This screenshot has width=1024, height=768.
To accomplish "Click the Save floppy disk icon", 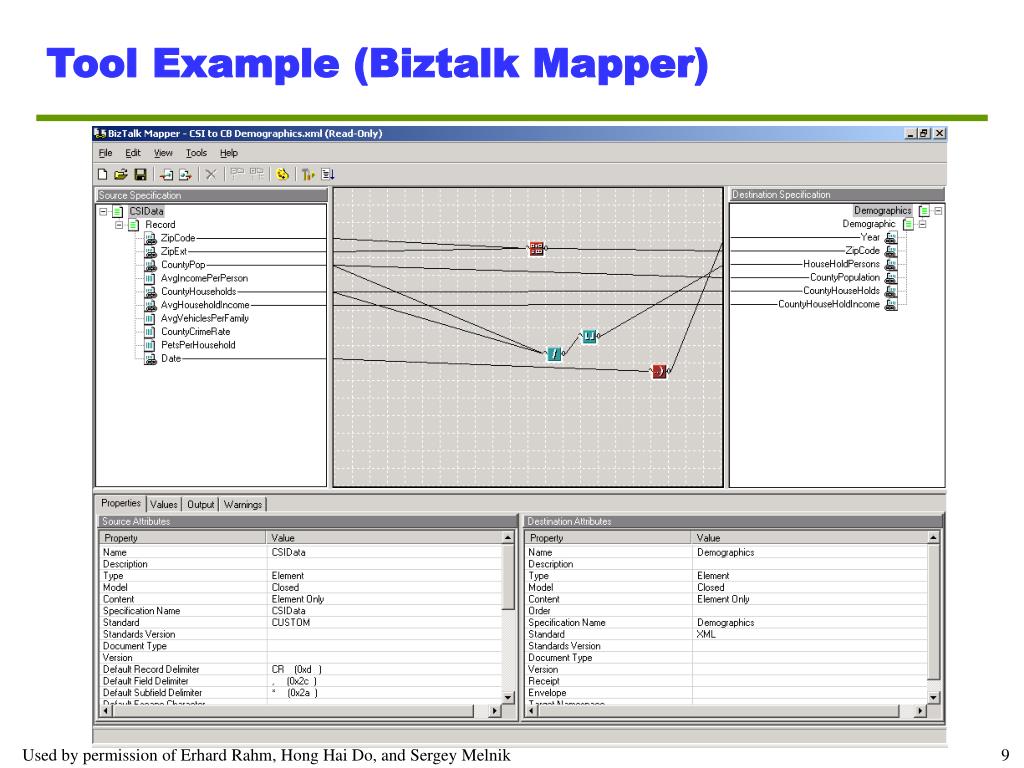I will pyautogui.click(x=140, y=174).
